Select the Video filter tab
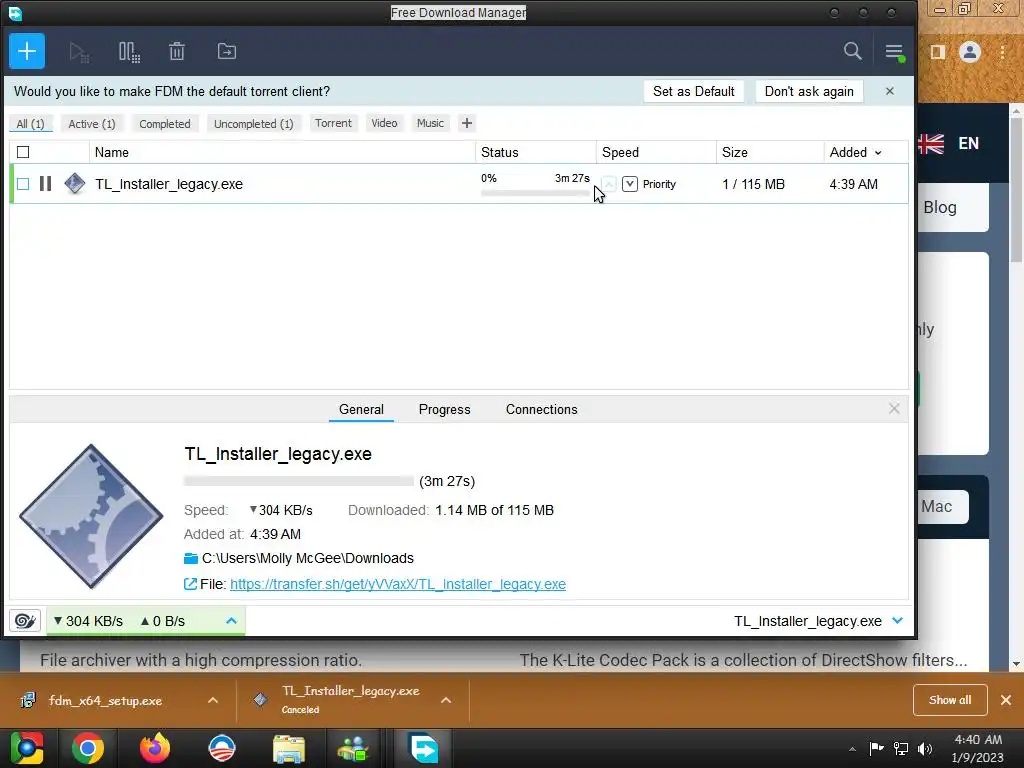1024x768 pixels. coord(384,123)
